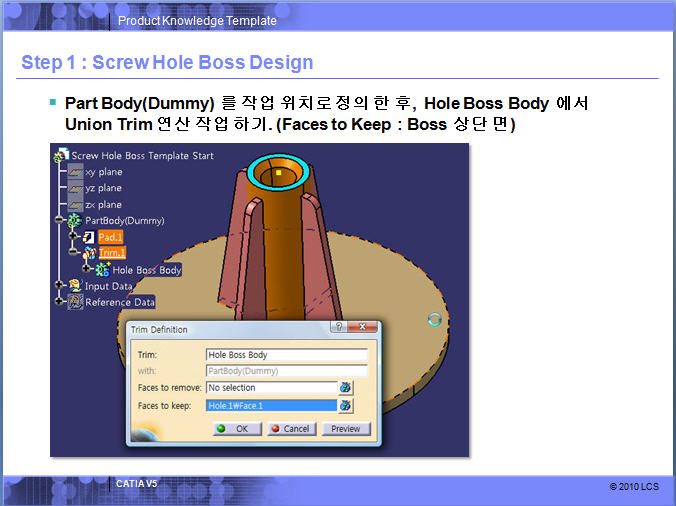The image size is (676, 506).
Task: Click the PartBody(Dummy) gear icon
Action: [75, 220]
